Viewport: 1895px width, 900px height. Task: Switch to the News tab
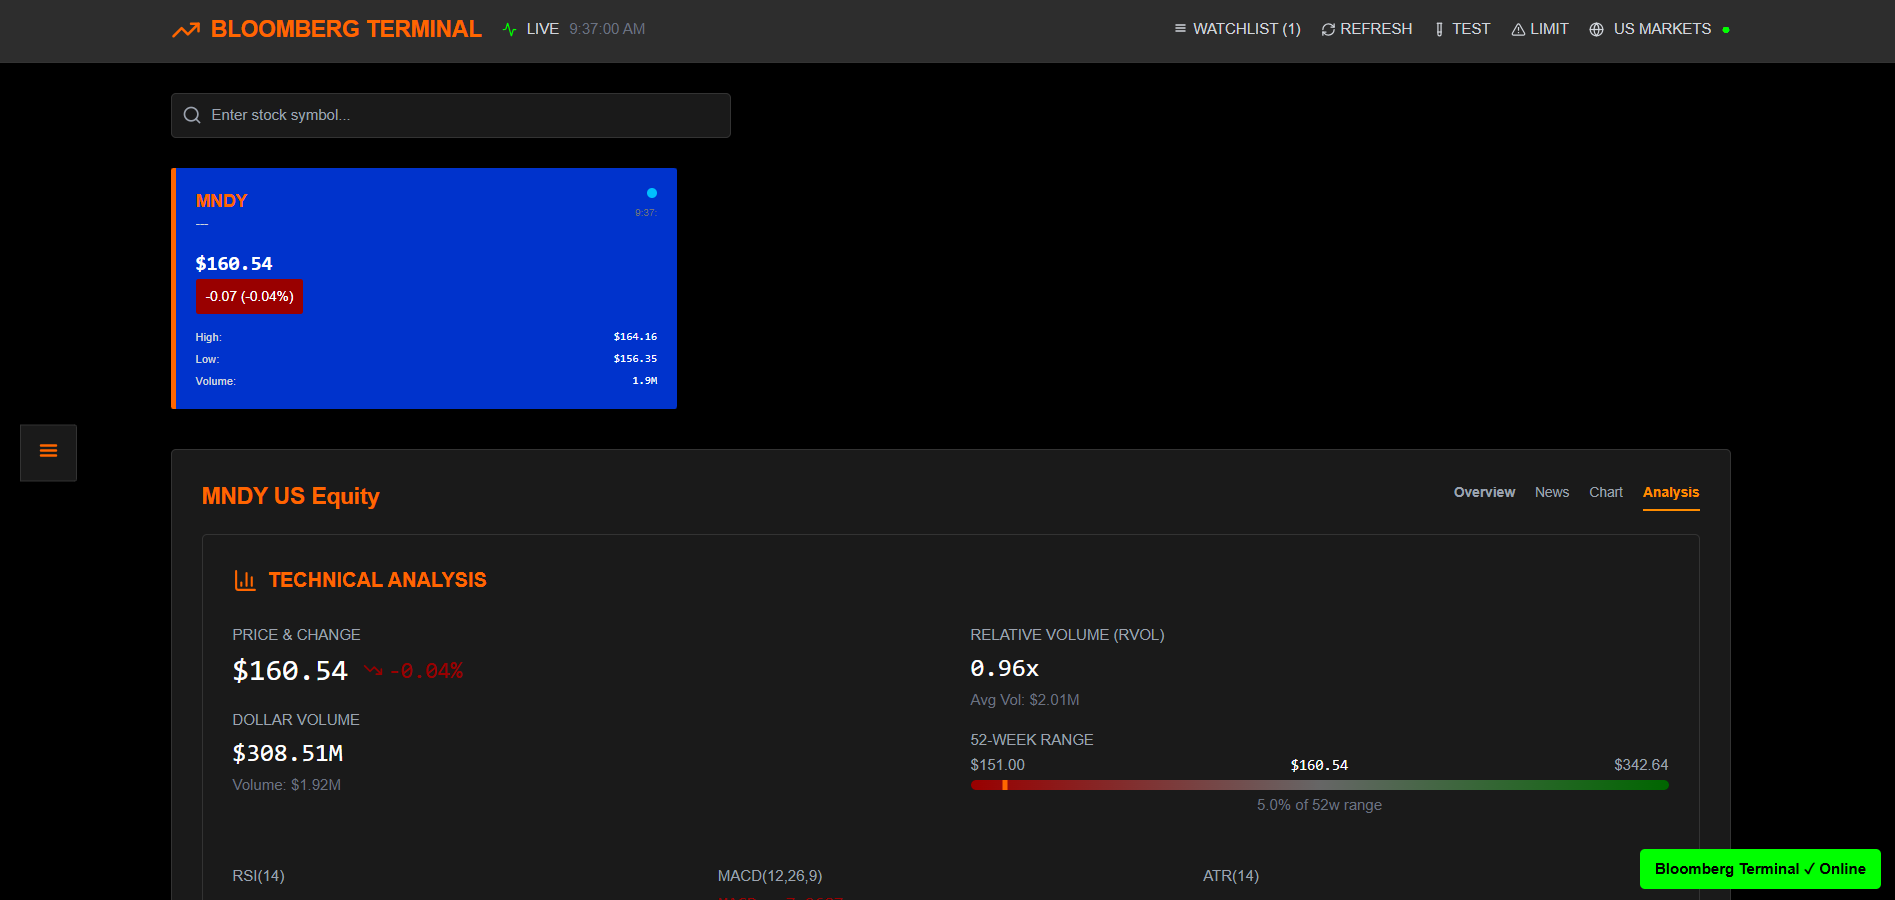[x=1552, y=492]
